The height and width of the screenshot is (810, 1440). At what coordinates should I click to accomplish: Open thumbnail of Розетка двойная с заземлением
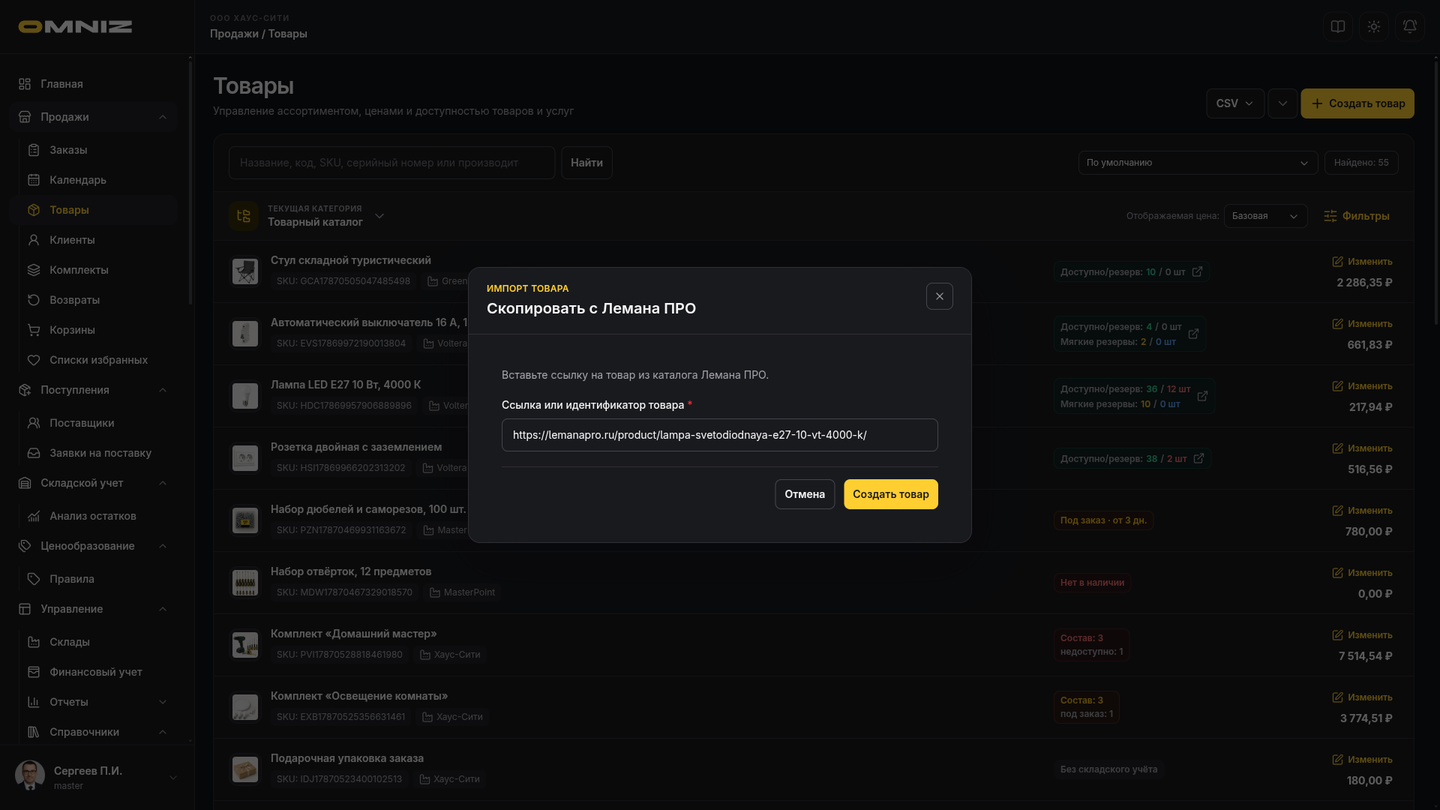(245, 458)
